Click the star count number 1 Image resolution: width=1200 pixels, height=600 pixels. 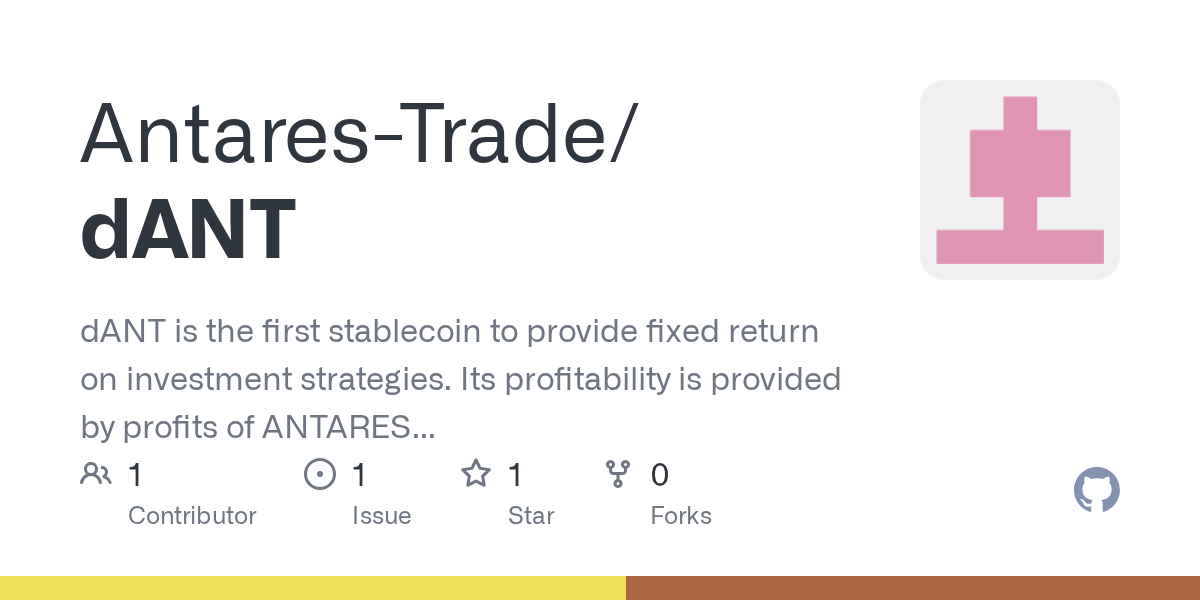pyautogui.click(x=515, y=475)
